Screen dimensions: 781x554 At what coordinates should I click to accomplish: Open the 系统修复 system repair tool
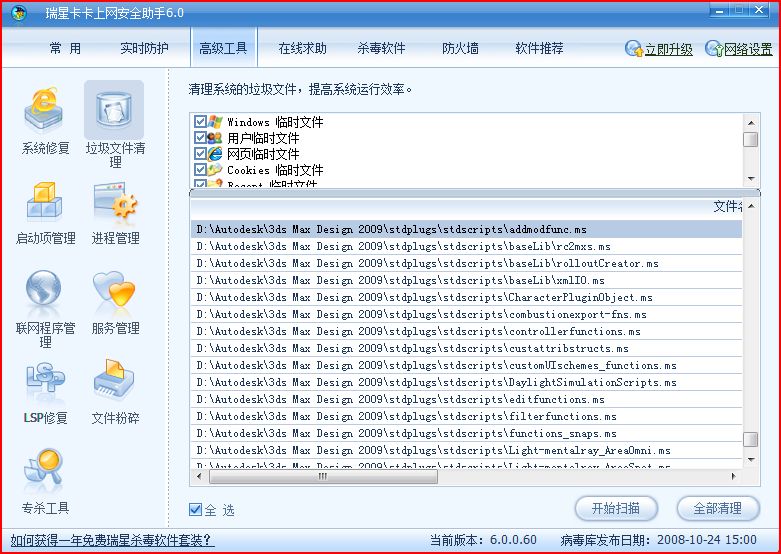tap(44, 111)
